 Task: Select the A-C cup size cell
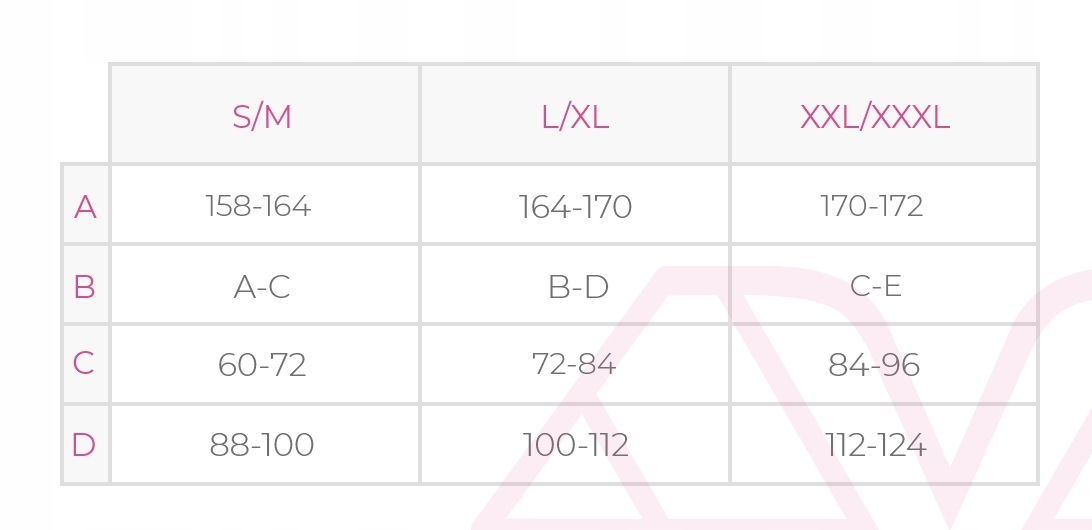tap(262, 287)
